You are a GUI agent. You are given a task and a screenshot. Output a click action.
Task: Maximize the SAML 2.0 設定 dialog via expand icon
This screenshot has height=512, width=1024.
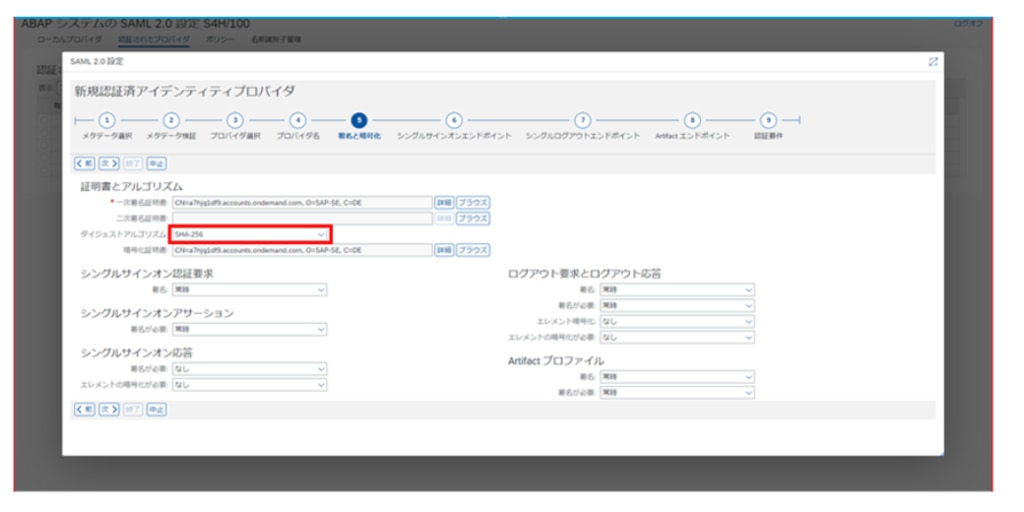(x=933, y=62)
